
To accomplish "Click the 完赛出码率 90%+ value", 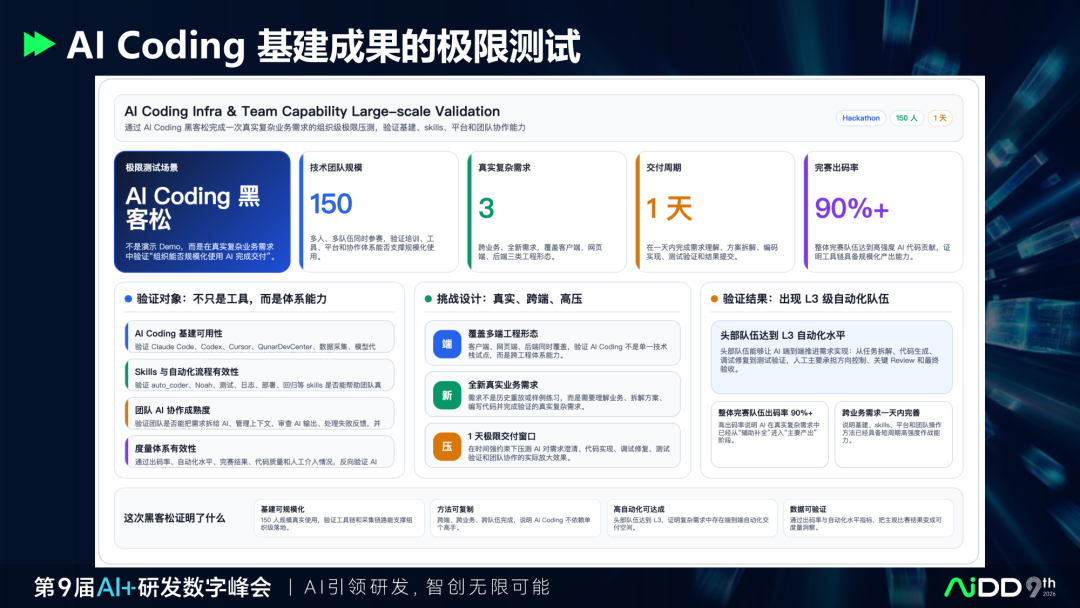I will (x=851, y=208).
